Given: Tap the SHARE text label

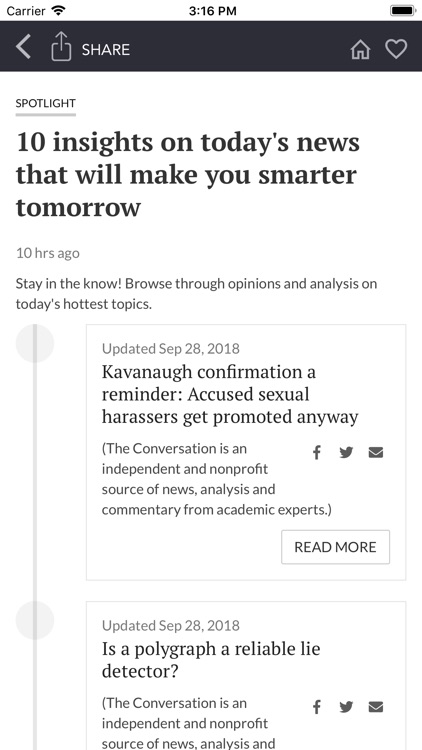Looking at the screenshot, I should click(106, 50).
